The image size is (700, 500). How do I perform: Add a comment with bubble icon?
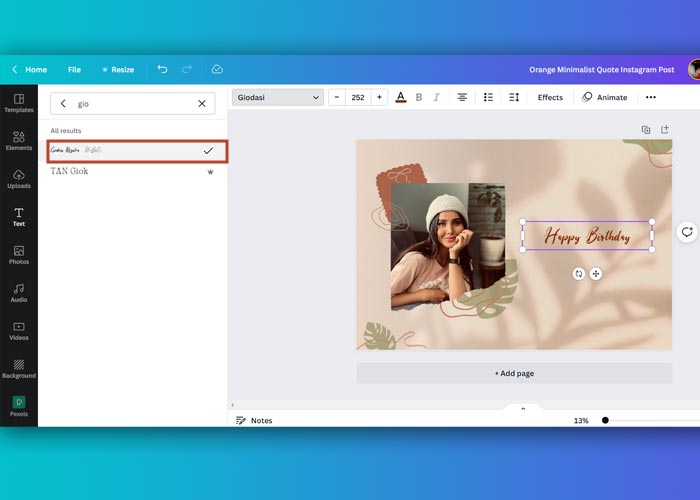click(687, 232)
